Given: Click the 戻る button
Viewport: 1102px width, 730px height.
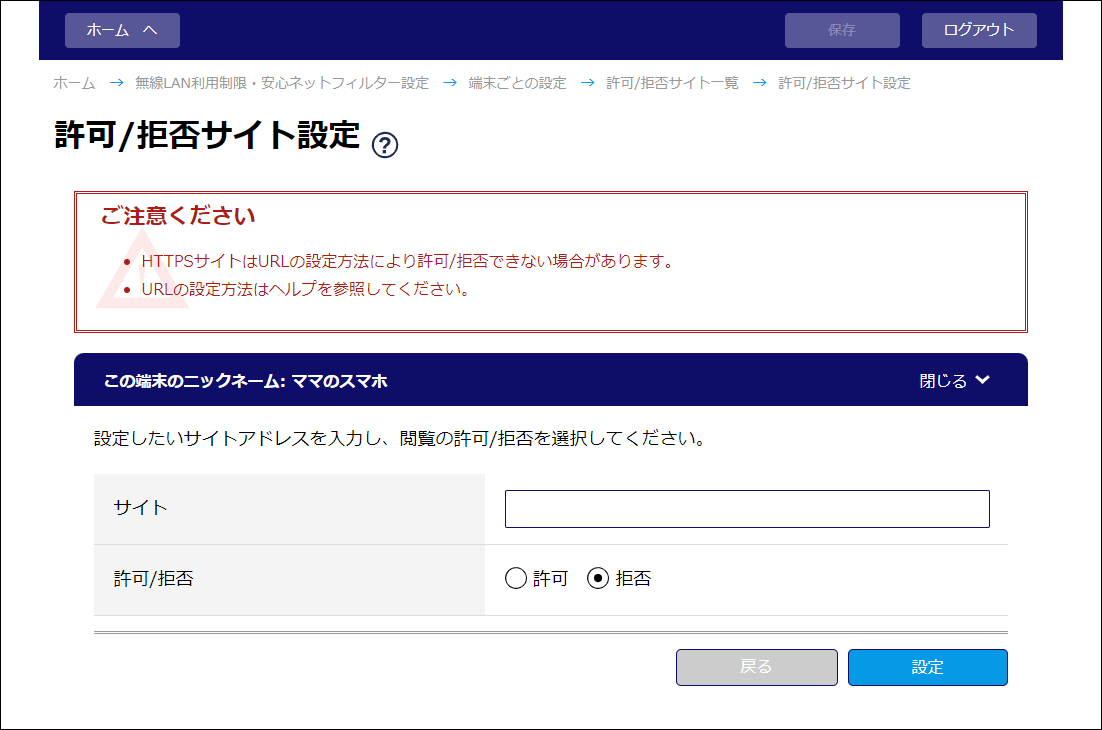Looking at the screenshot, I should [756, 667].
